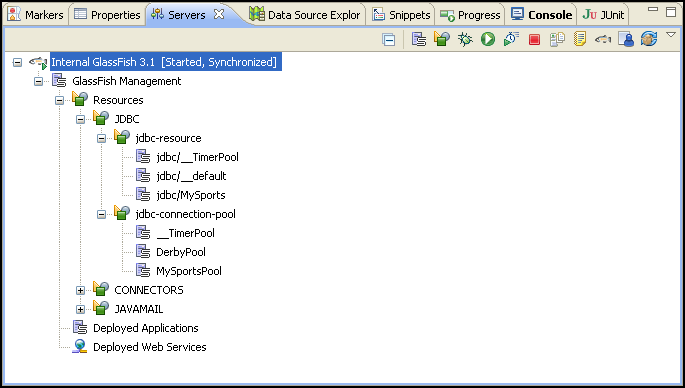
Task: Select DerbyPool connection pool
Action: [181, 252]
